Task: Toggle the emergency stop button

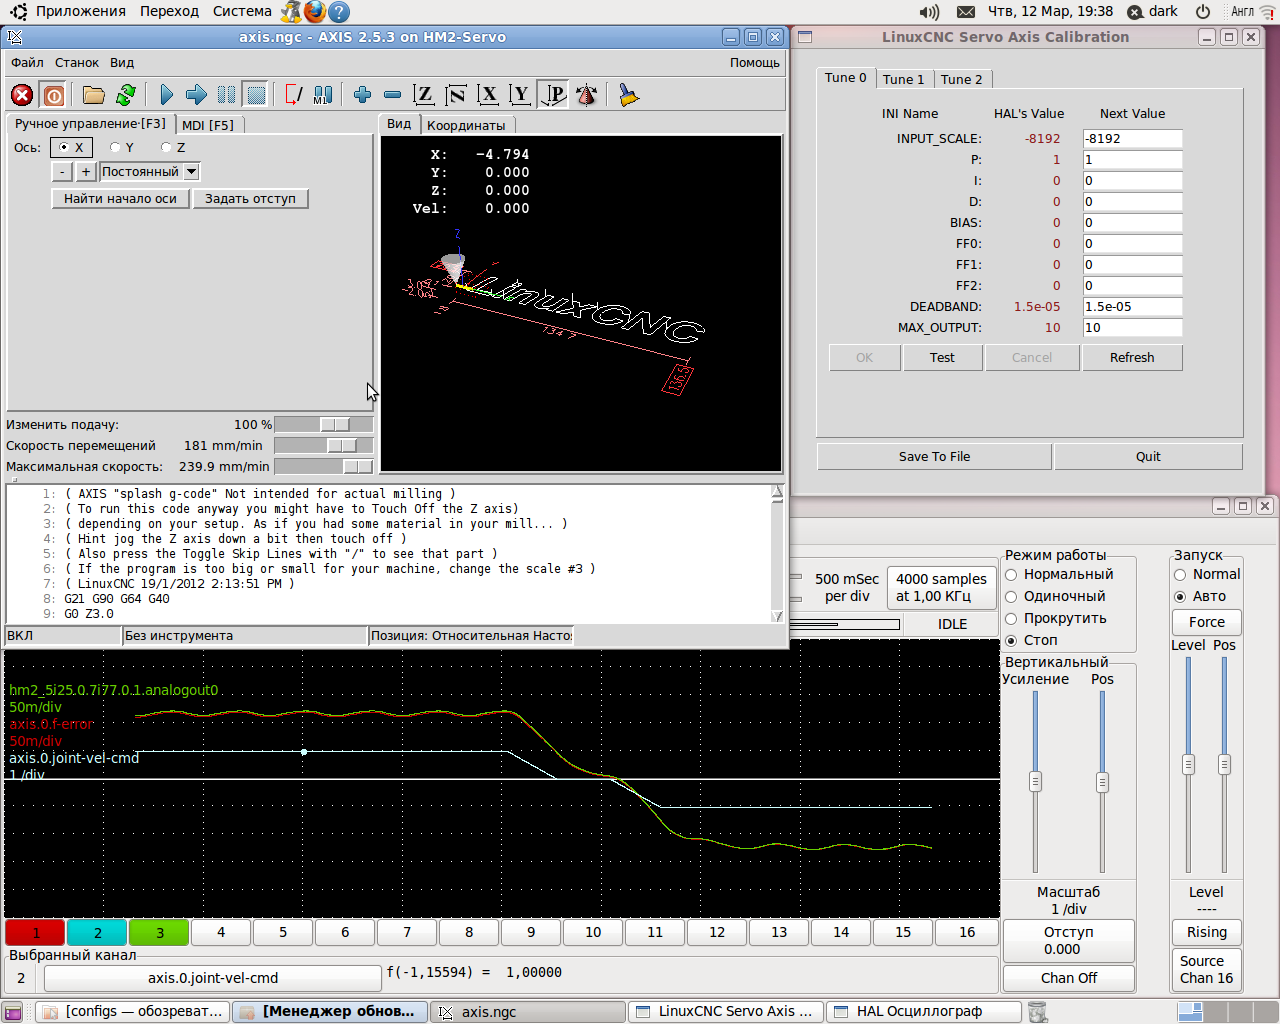Action: pyautogui.click(x=22, y=95)
